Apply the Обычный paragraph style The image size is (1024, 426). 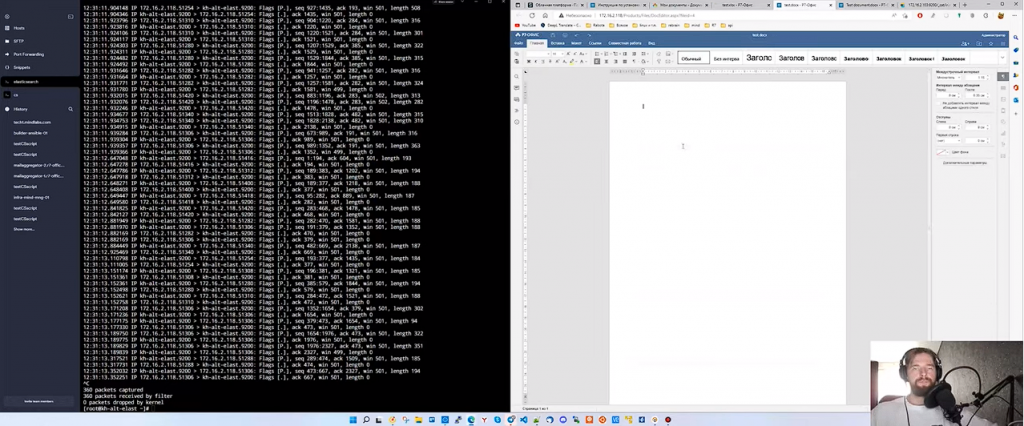pyautogui.click(x=694, y=58)
